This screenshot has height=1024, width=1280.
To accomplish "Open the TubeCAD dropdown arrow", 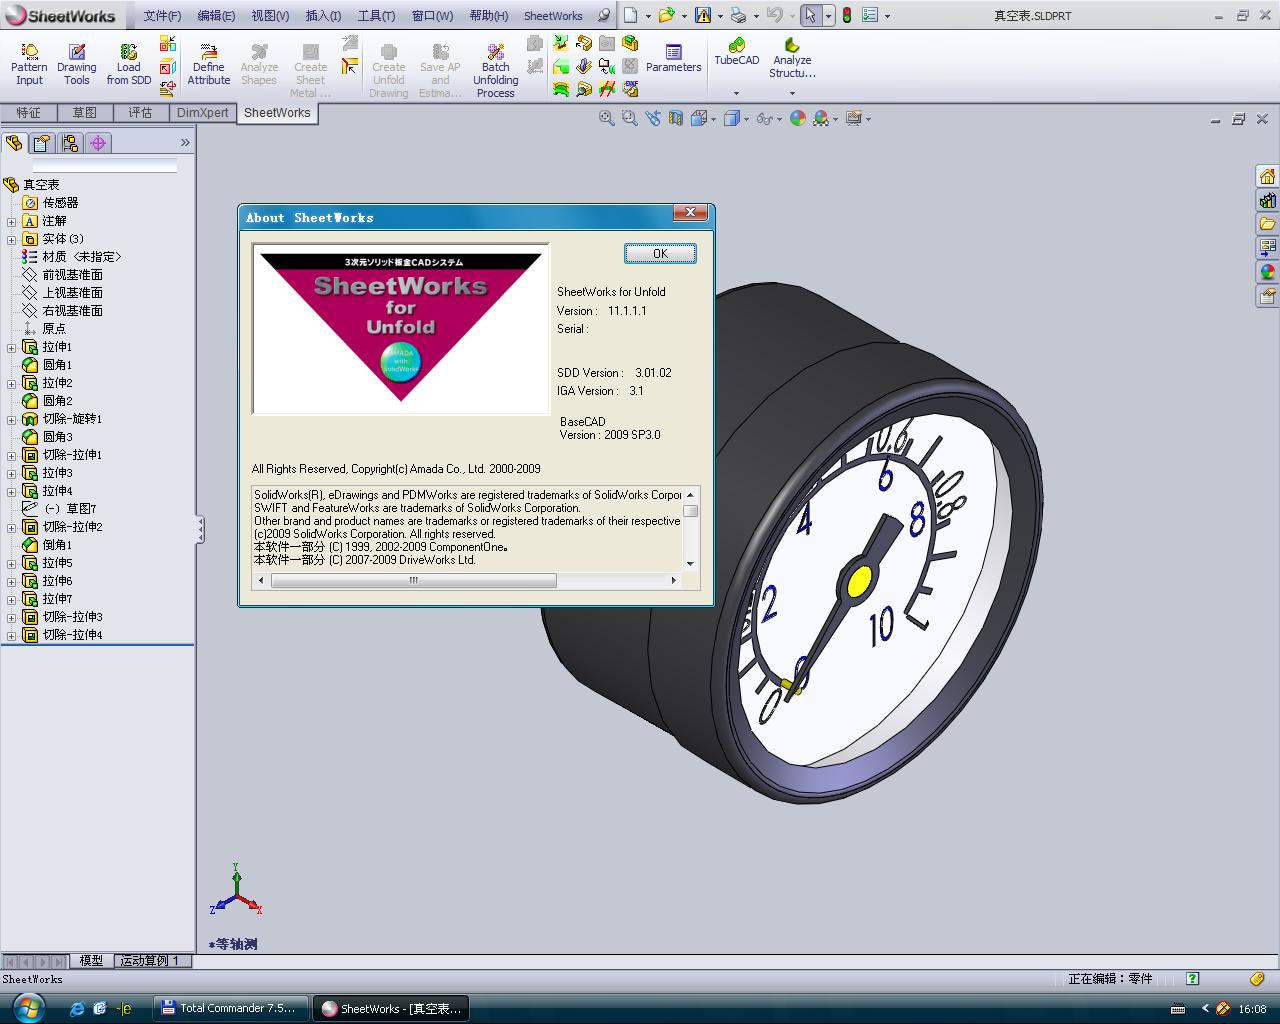I will 737,93.
